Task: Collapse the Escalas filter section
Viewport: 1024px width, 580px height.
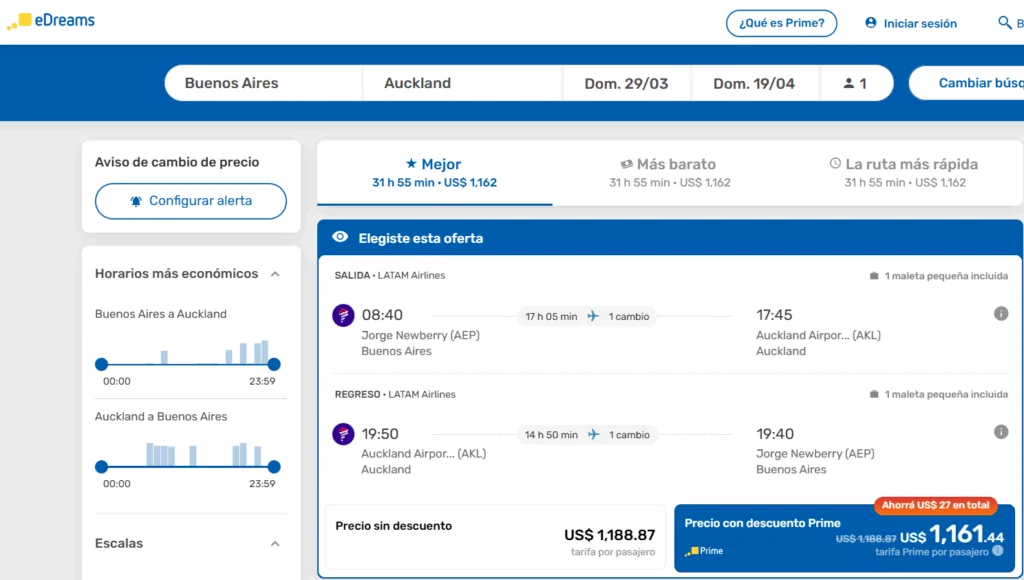Action: point(275,544)
